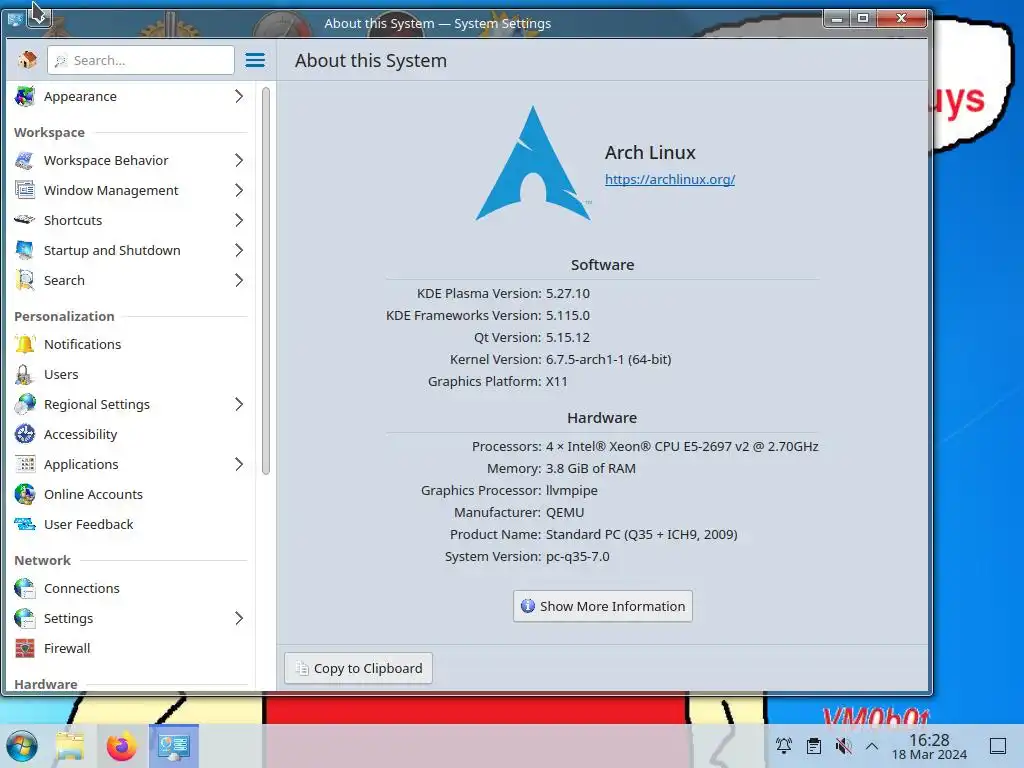1024x768 pixels.
Task: Click the Show More Information button
Action: point(602,606)
